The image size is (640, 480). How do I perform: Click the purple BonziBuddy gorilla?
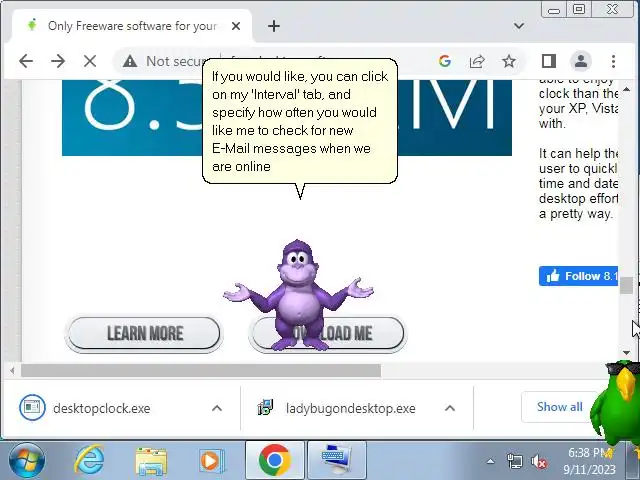298,296
